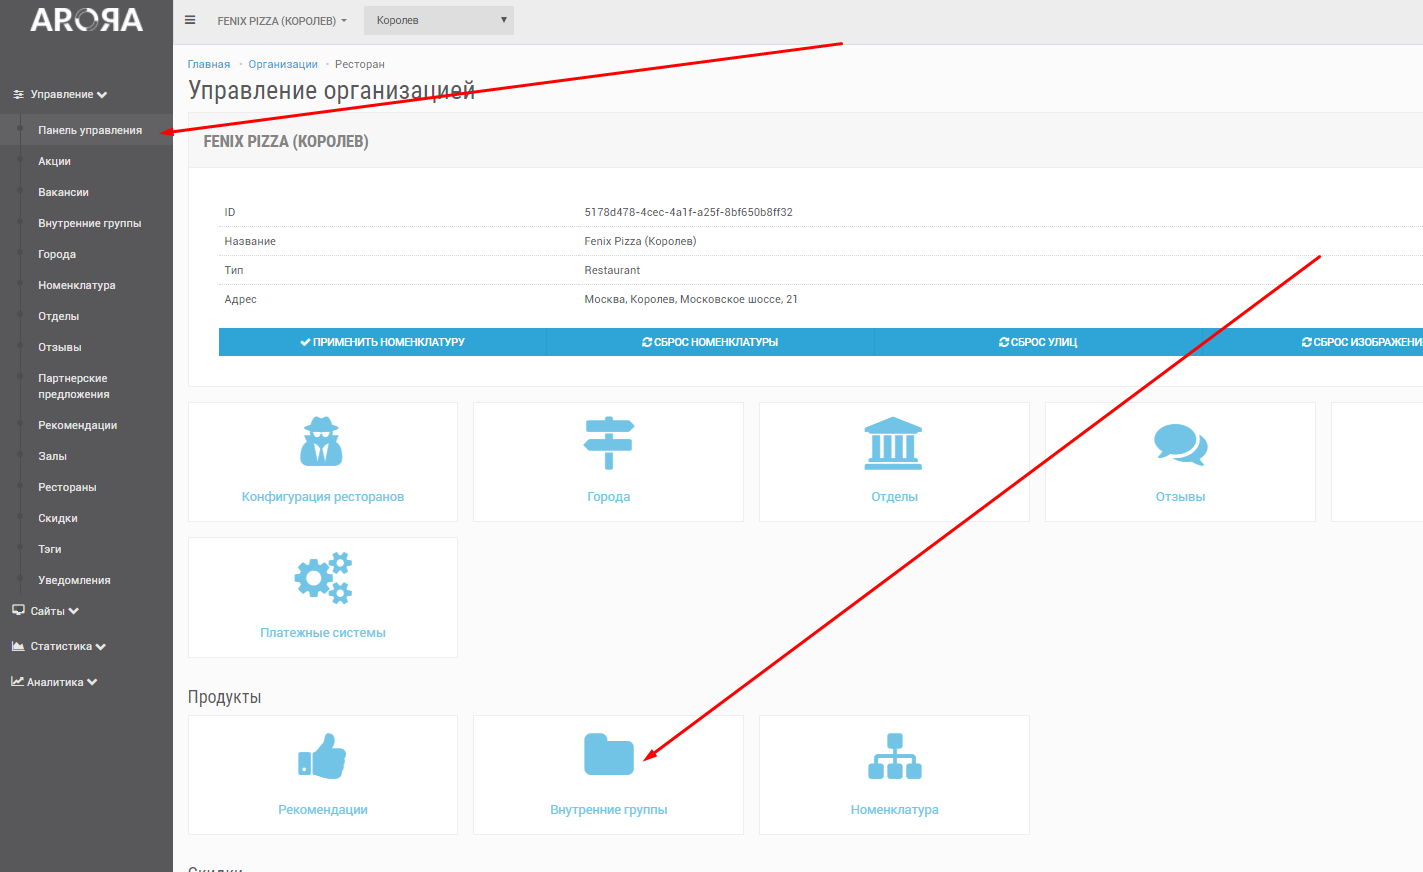
Task: Open Рестораны in sidebar
Action: coord(67,487)
